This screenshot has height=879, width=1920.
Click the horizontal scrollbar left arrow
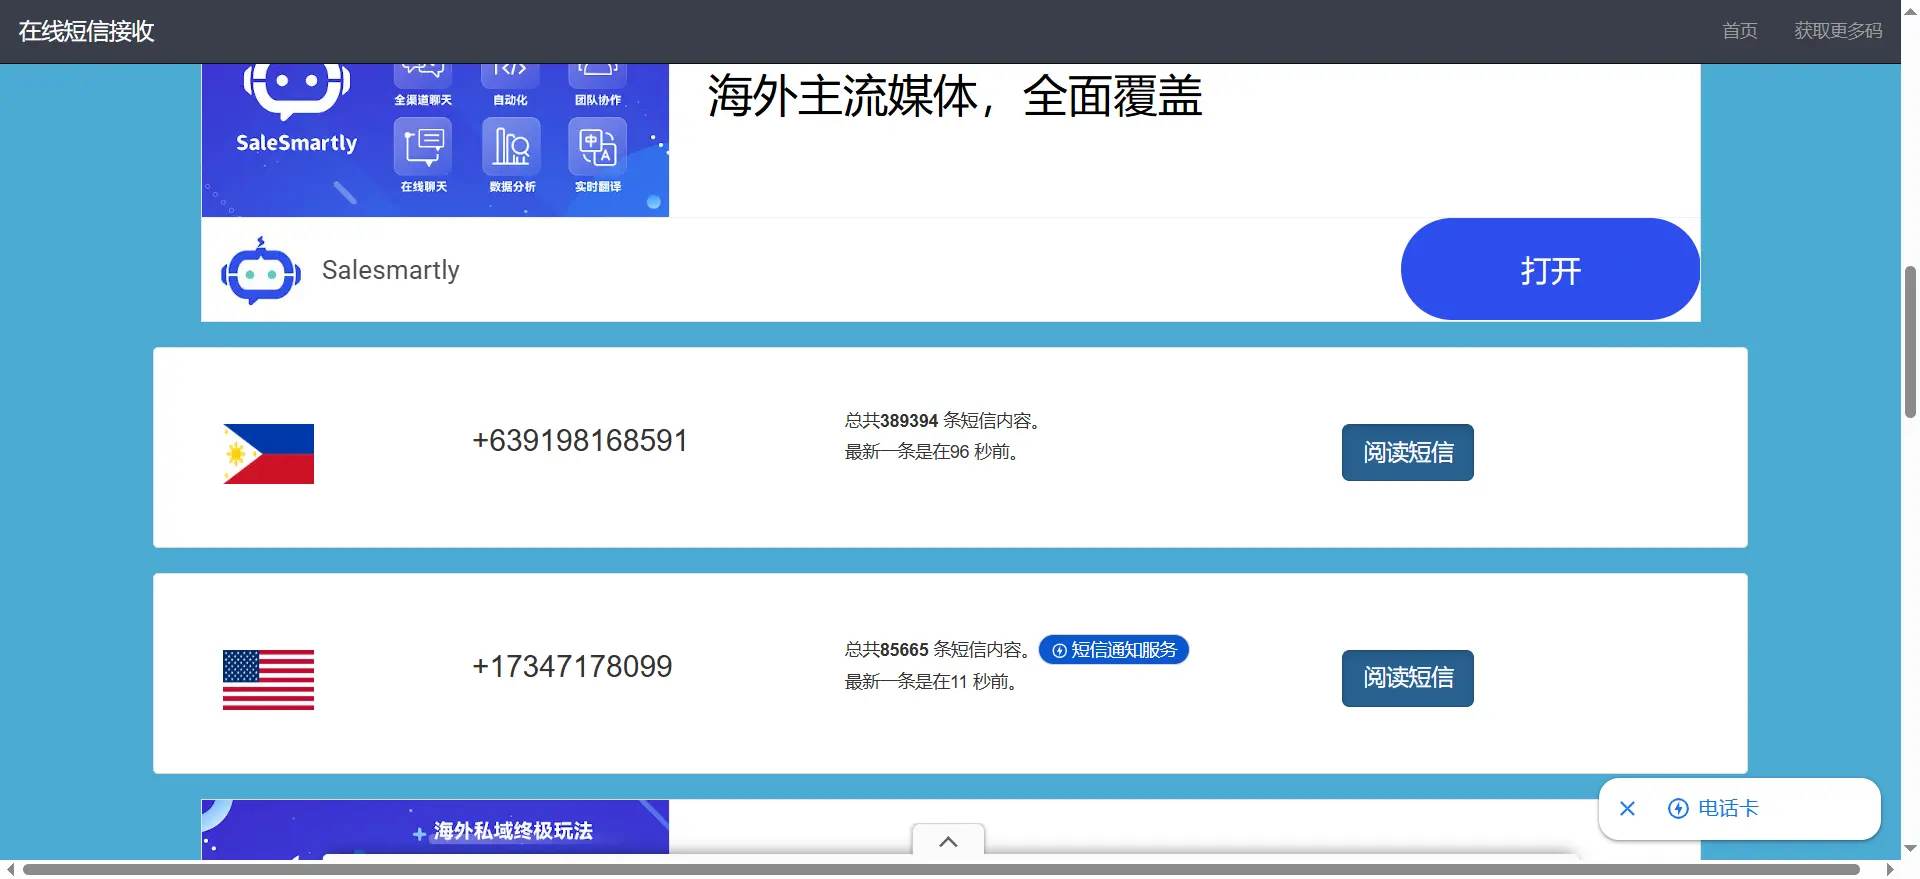pyautogui.click(x=10, y=869)
